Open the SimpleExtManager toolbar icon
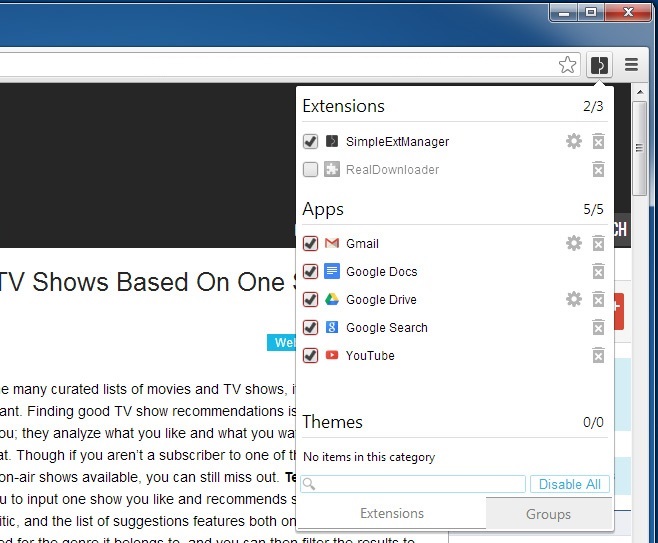Screen dimensions: 658x543 pyautogui.click(x=599, y=65)
